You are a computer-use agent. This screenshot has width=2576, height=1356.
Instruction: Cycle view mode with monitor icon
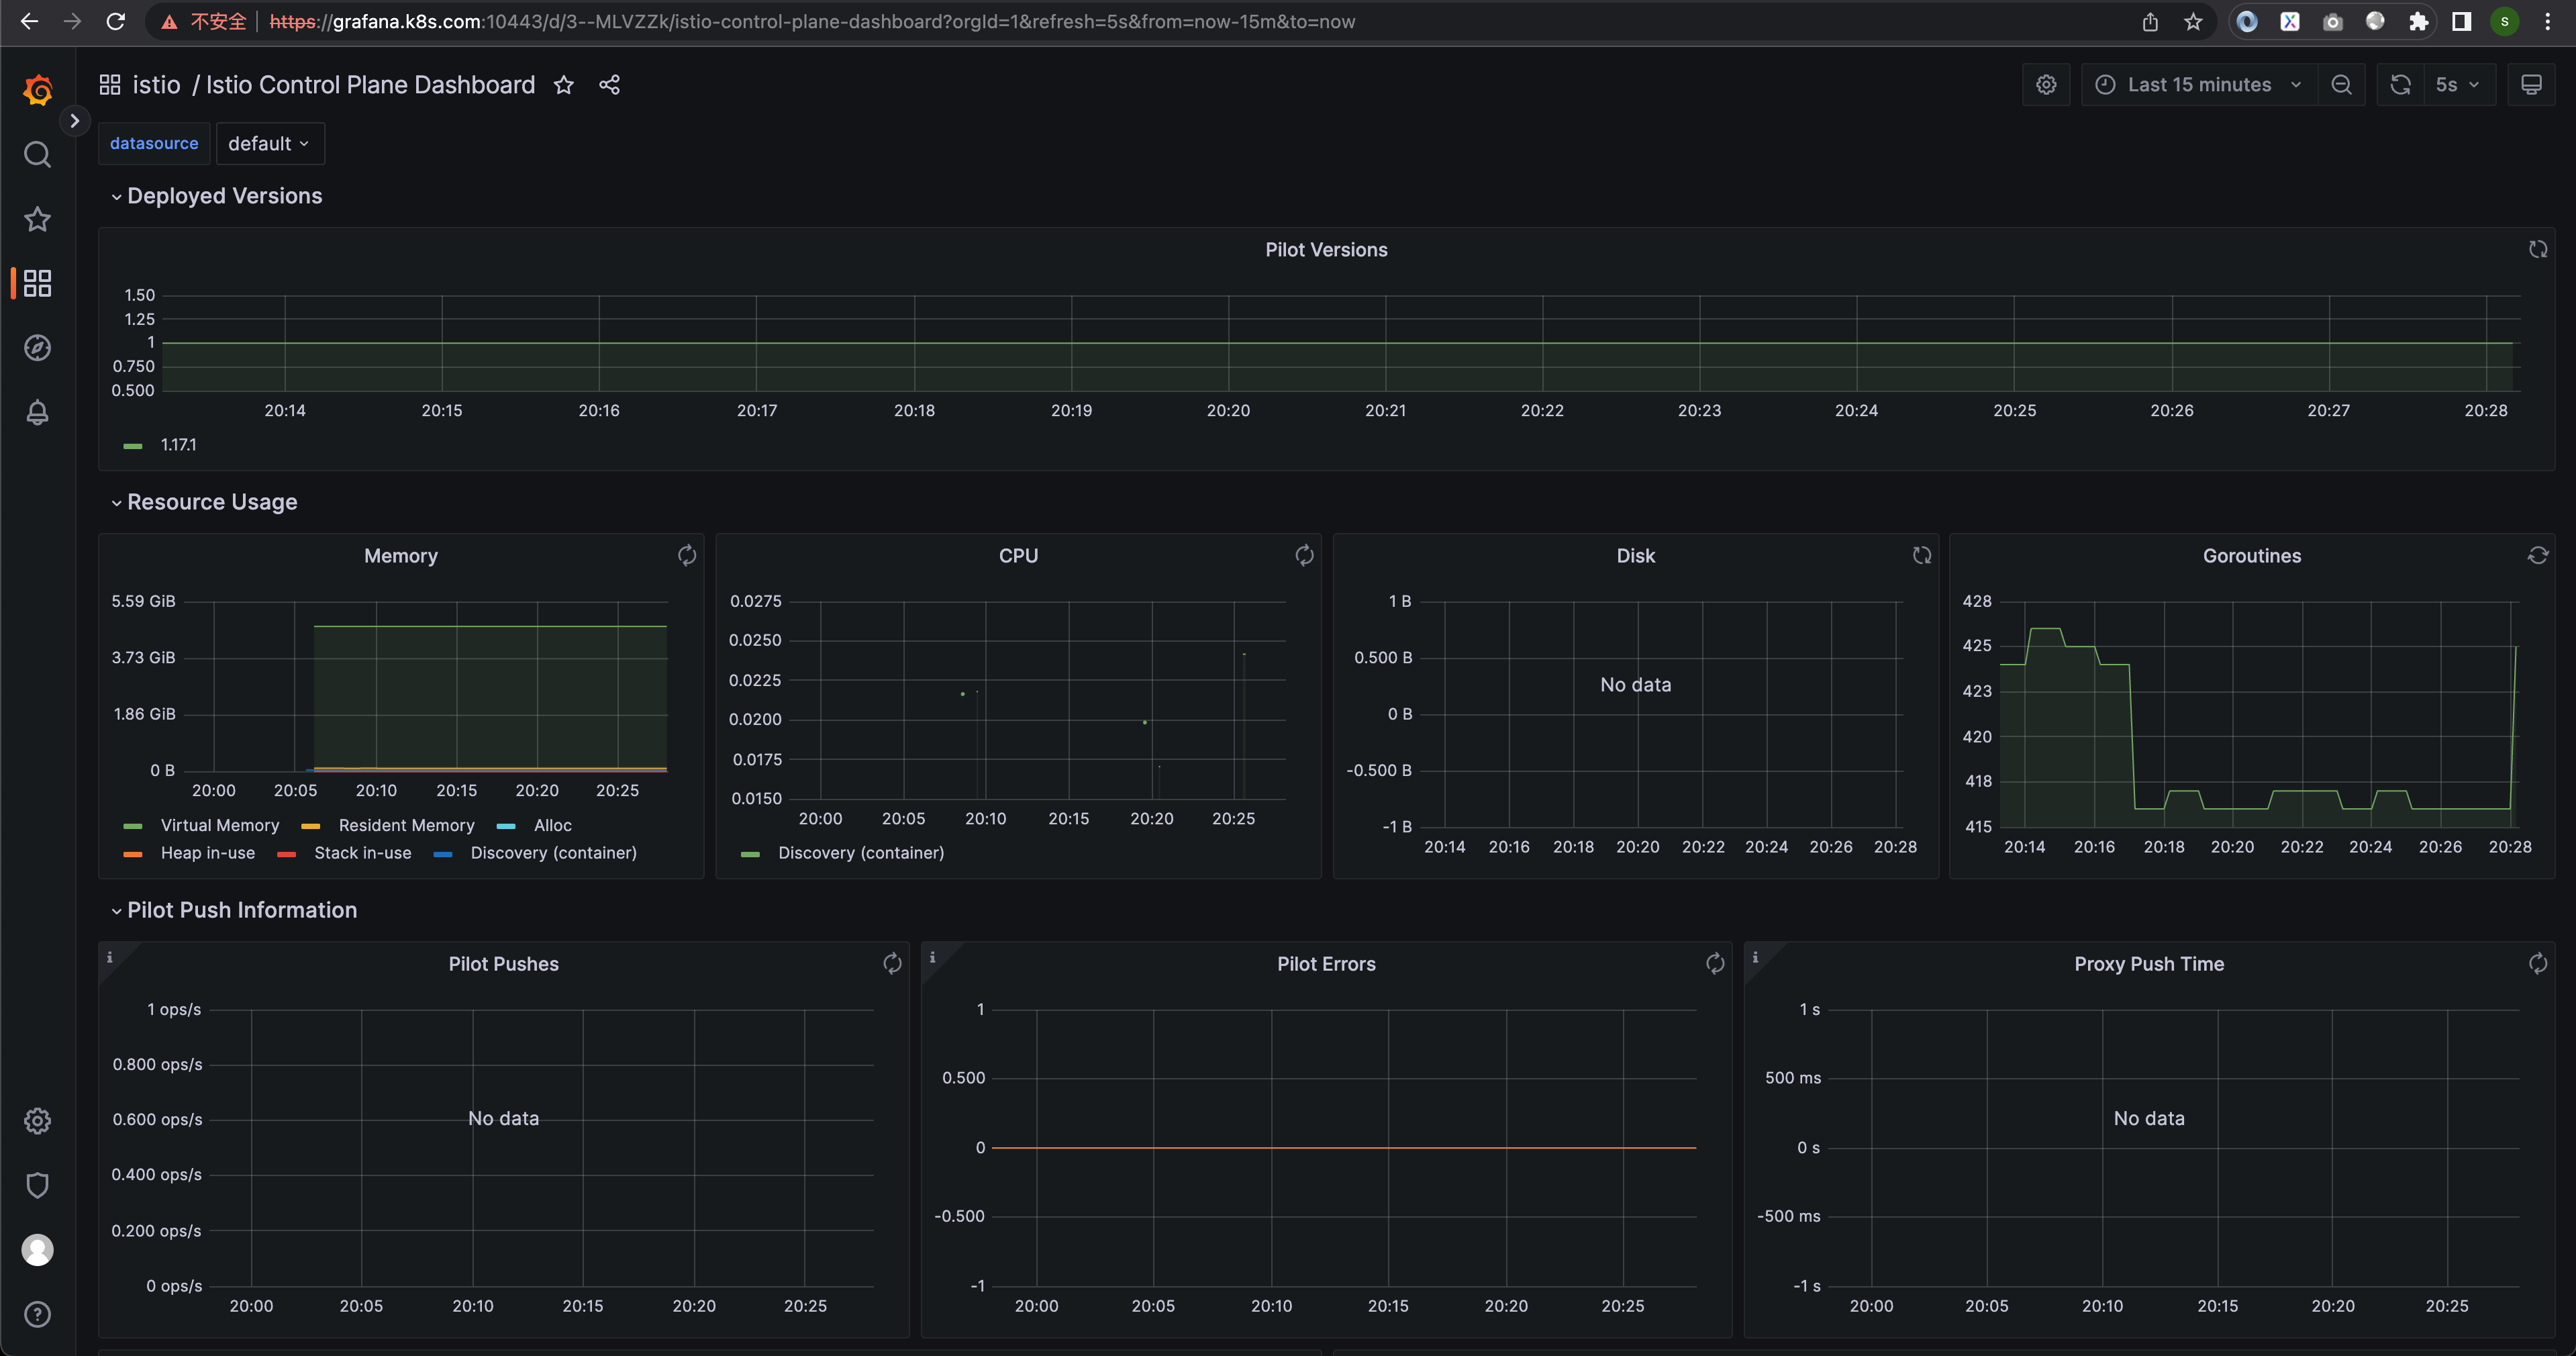pyautogui.click(x=2531, y=85)
